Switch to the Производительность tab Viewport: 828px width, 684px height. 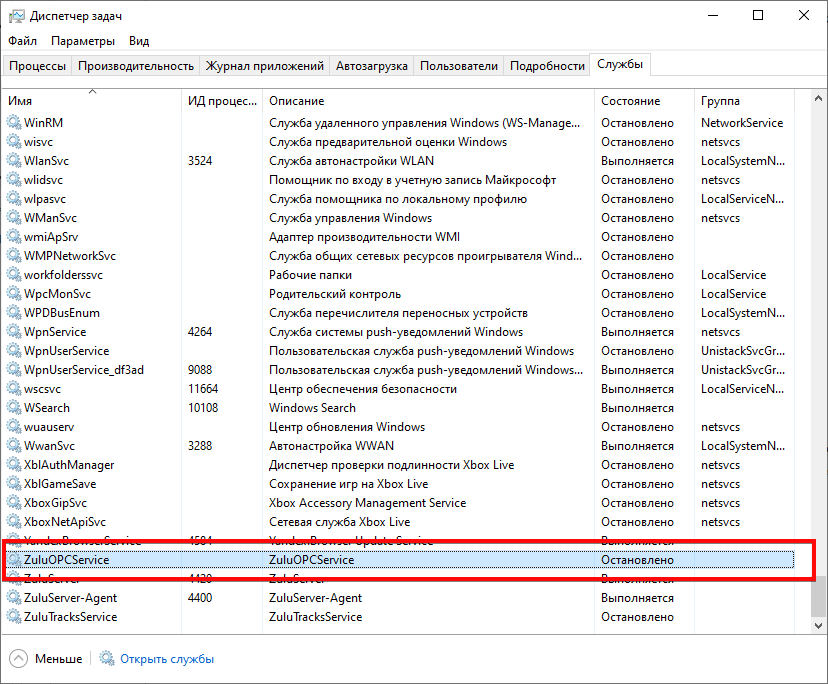[x=136, y=66]
